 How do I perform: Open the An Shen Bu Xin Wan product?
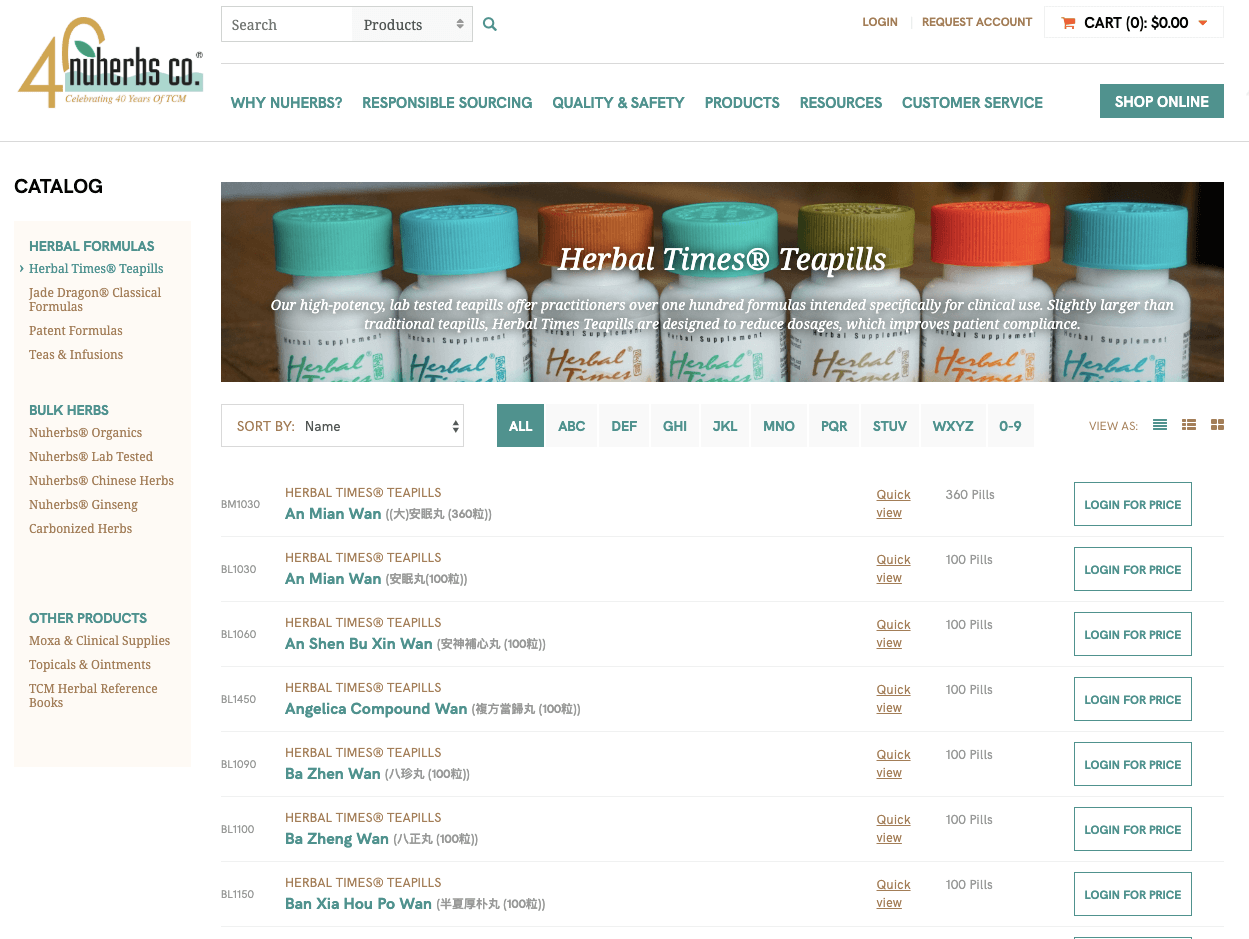click(358, 644)
